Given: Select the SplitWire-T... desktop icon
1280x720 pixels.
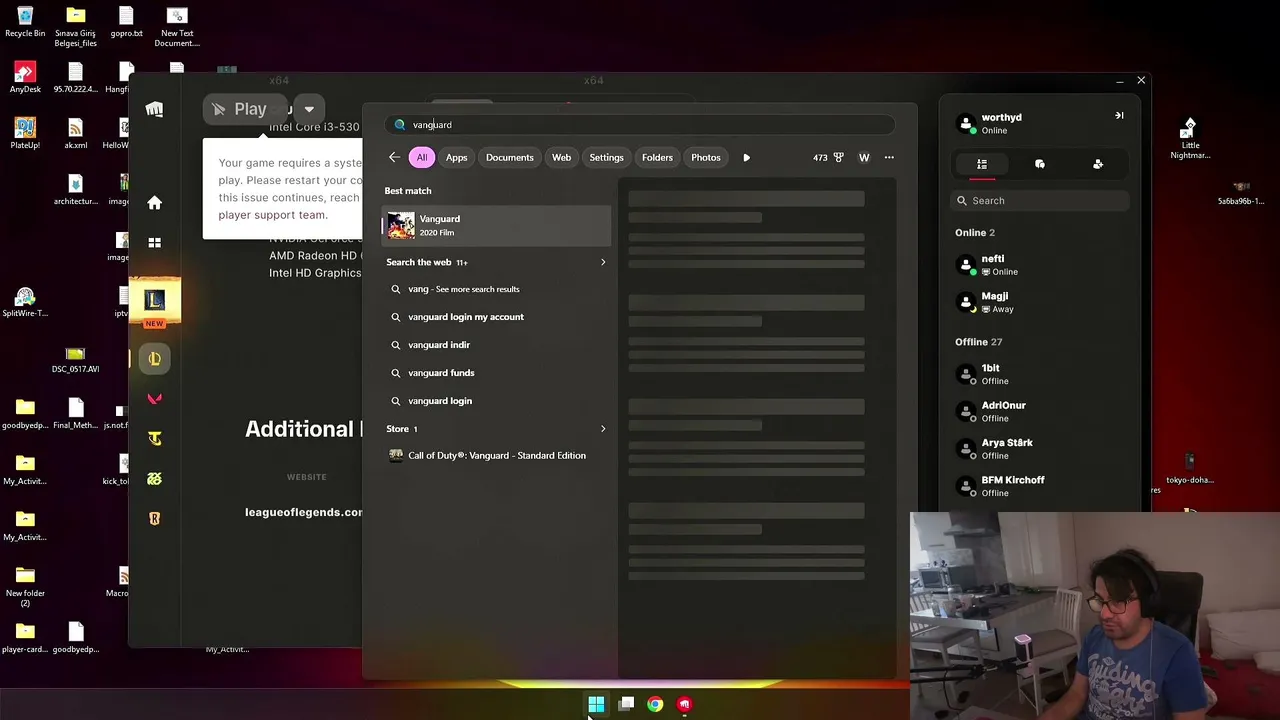Looking at the screenshot, I should coord(25,302).
